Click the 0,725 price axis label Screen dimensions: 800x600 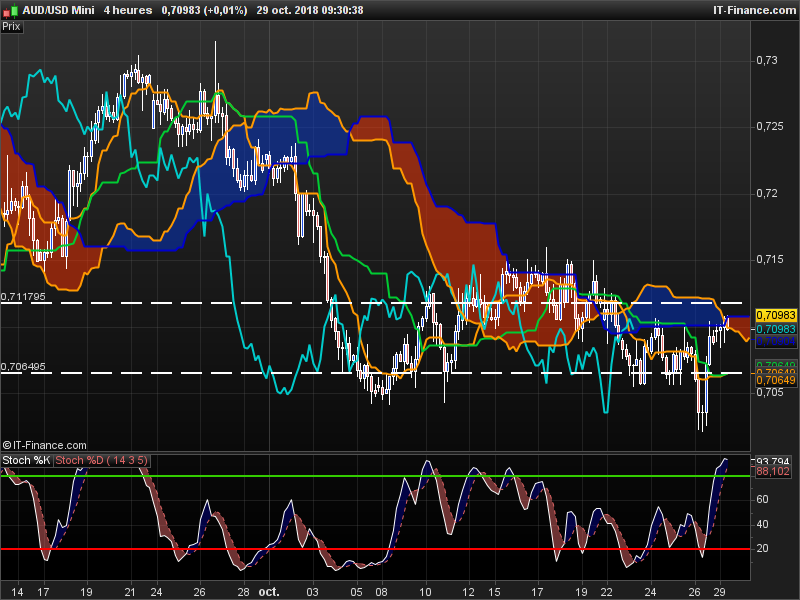[x=770, y=126]
